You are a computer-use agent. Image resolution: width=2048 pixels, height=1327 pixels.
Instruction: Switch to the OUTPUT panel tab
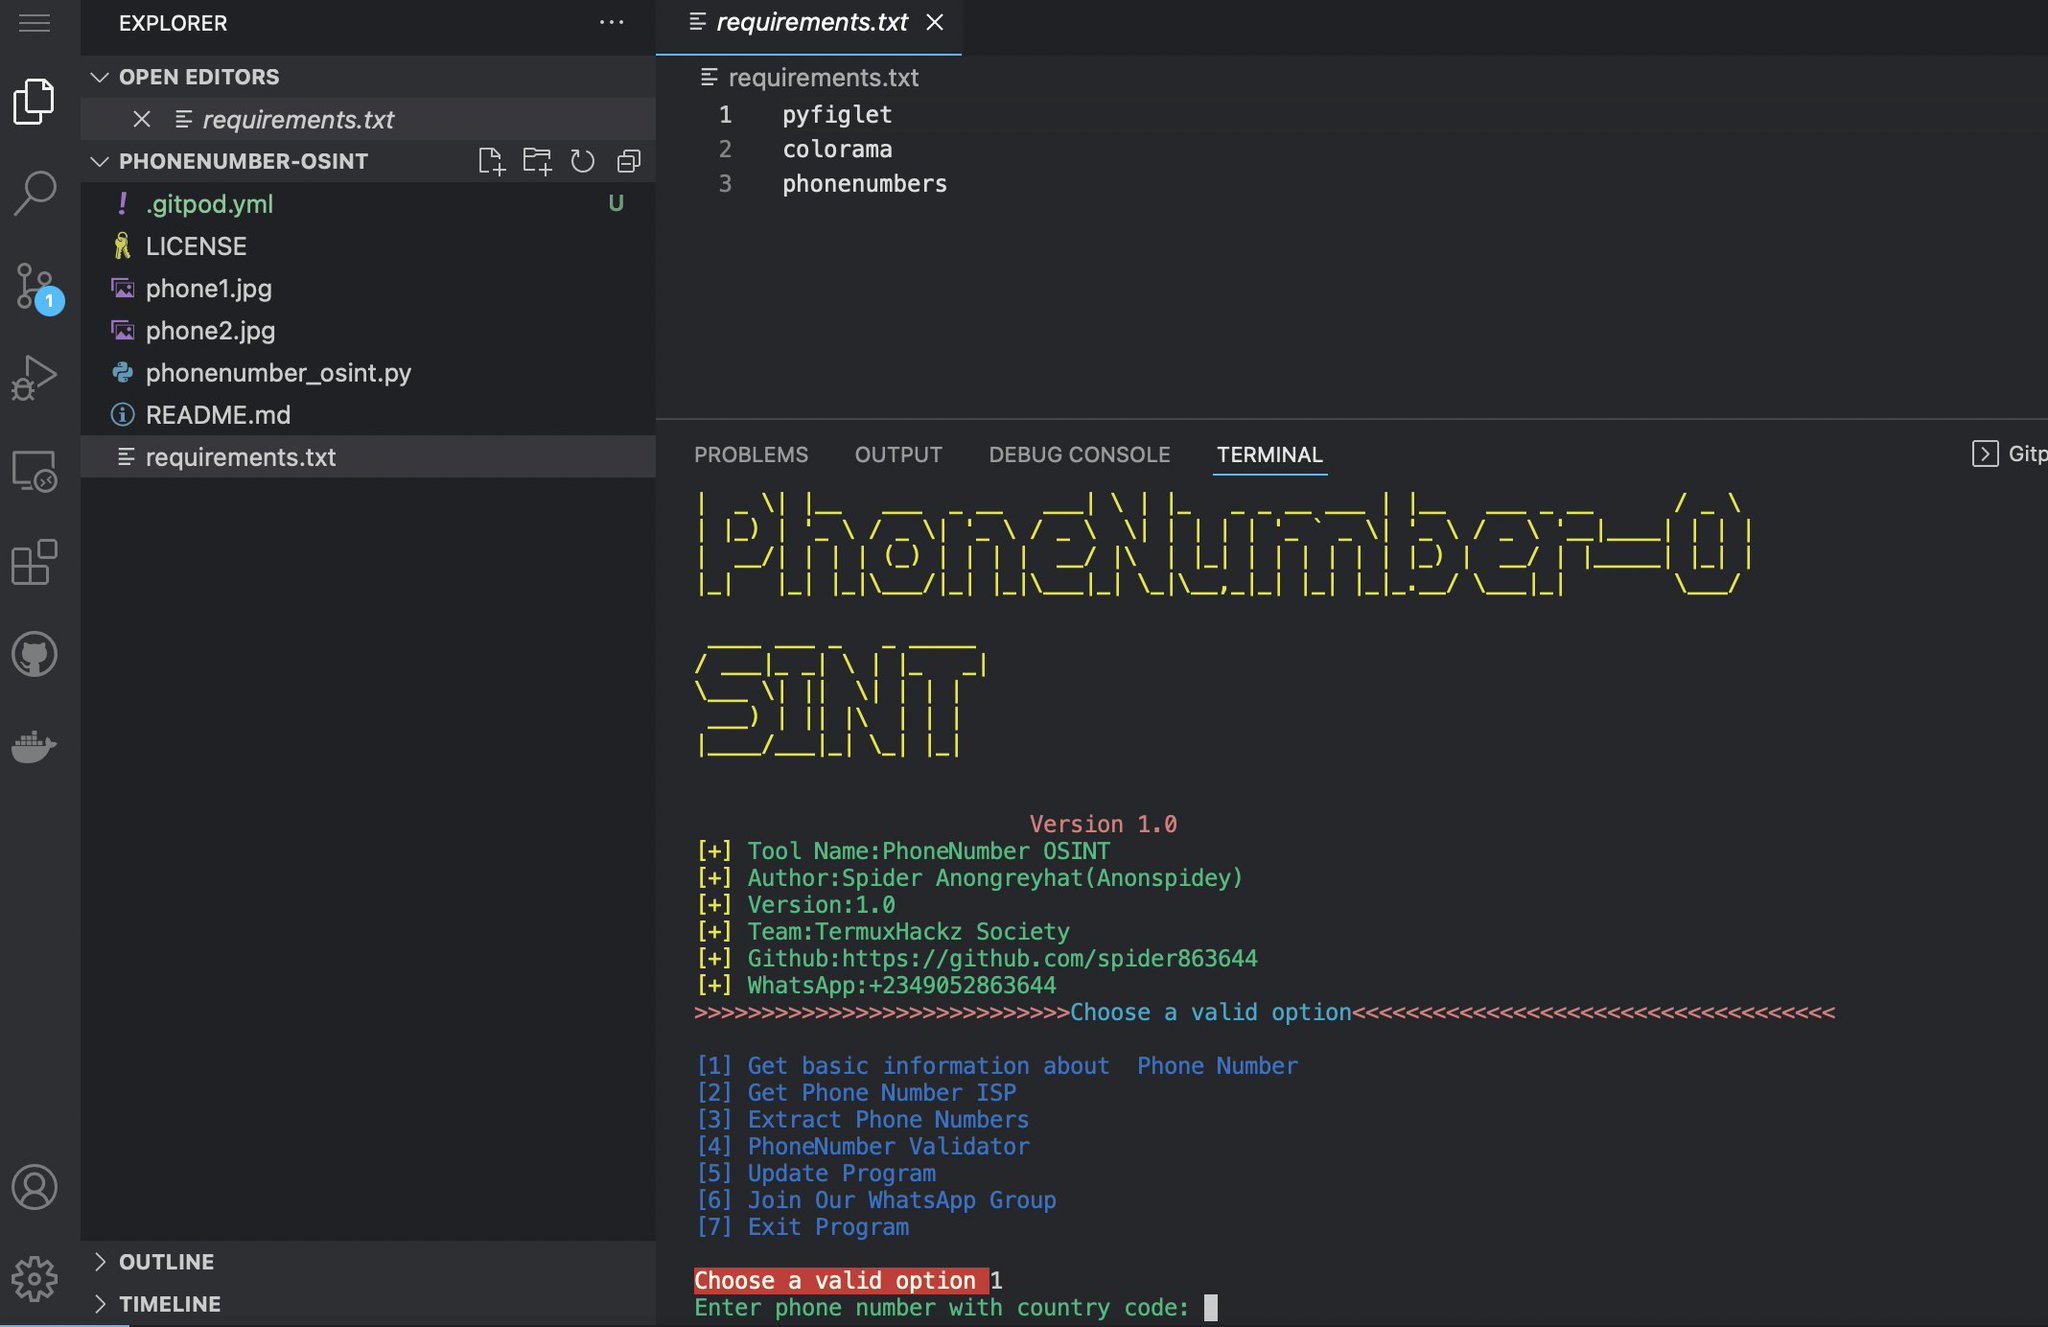pos(898,454)
